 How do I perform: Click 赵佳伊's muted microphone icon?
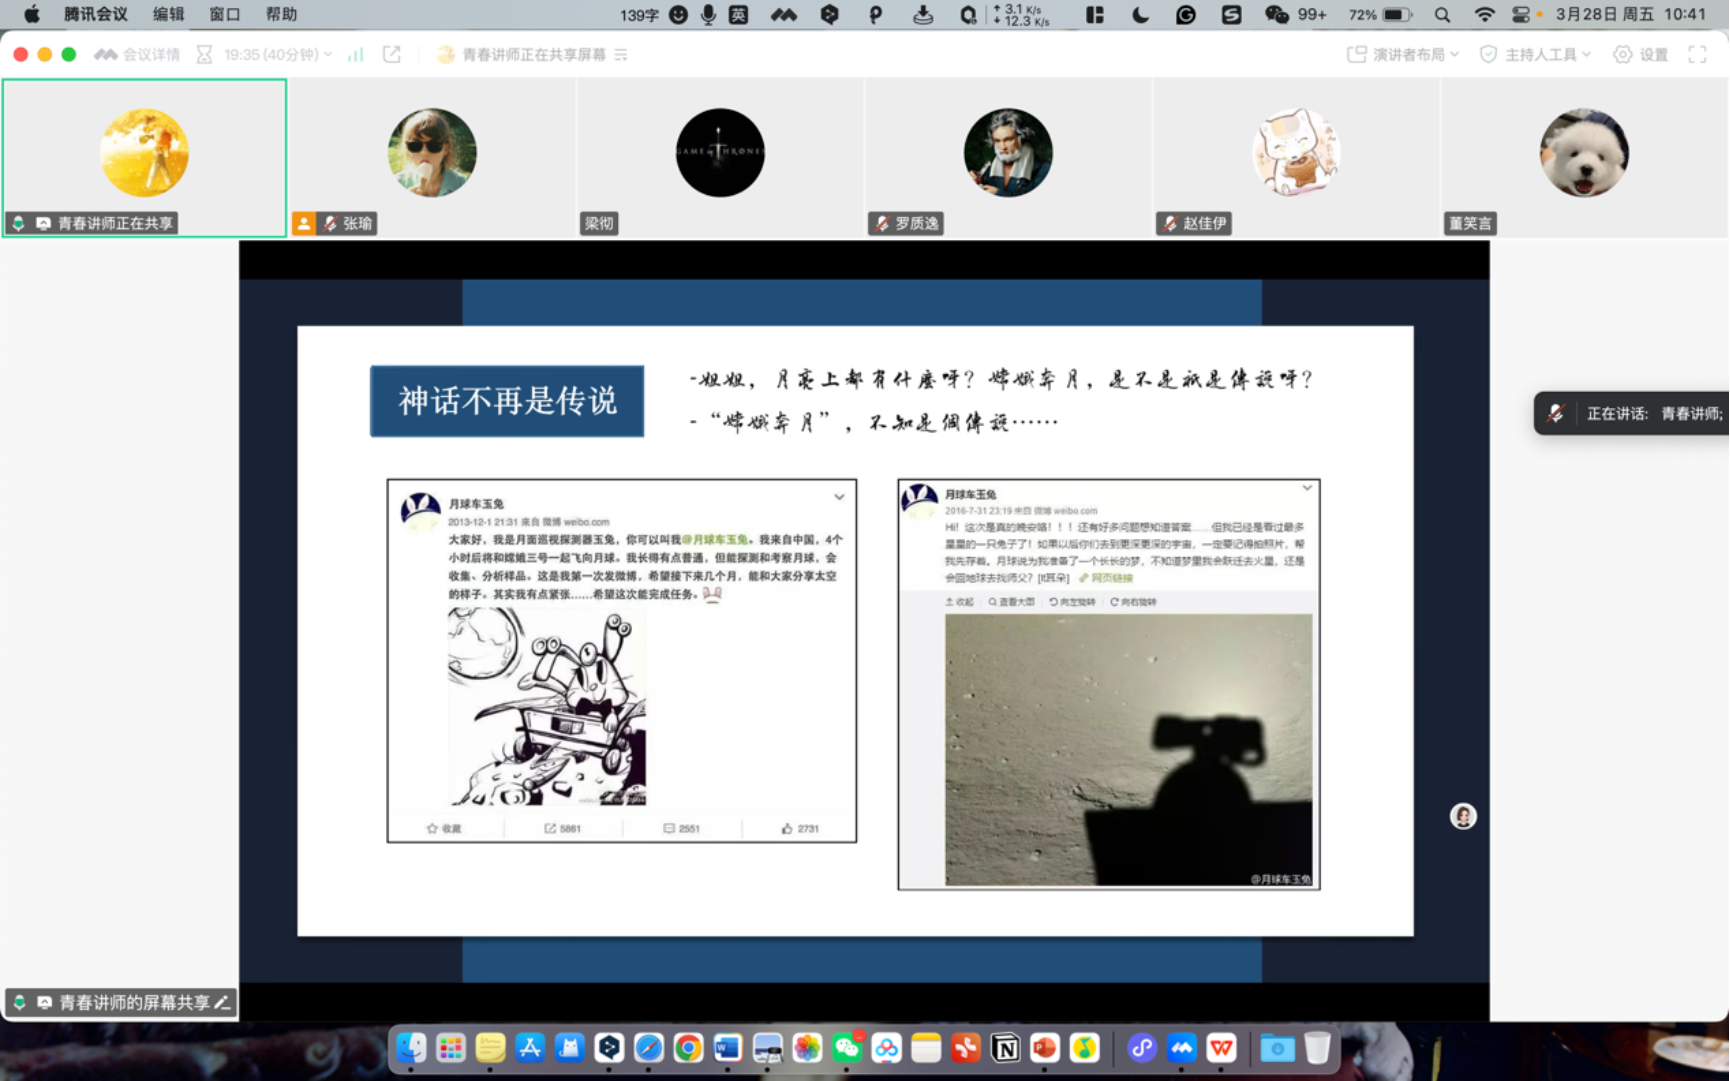(x=1169, y=224)
